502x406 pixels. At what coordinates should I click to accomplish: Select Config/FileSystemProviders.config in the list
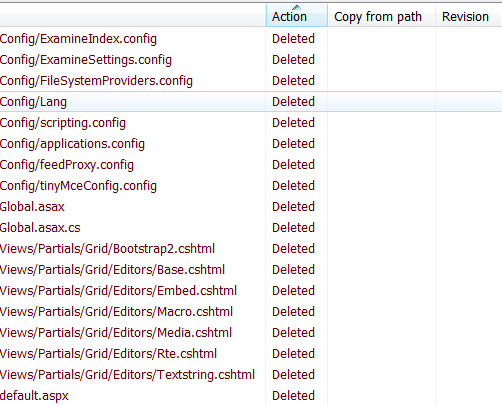pos(251,81)
